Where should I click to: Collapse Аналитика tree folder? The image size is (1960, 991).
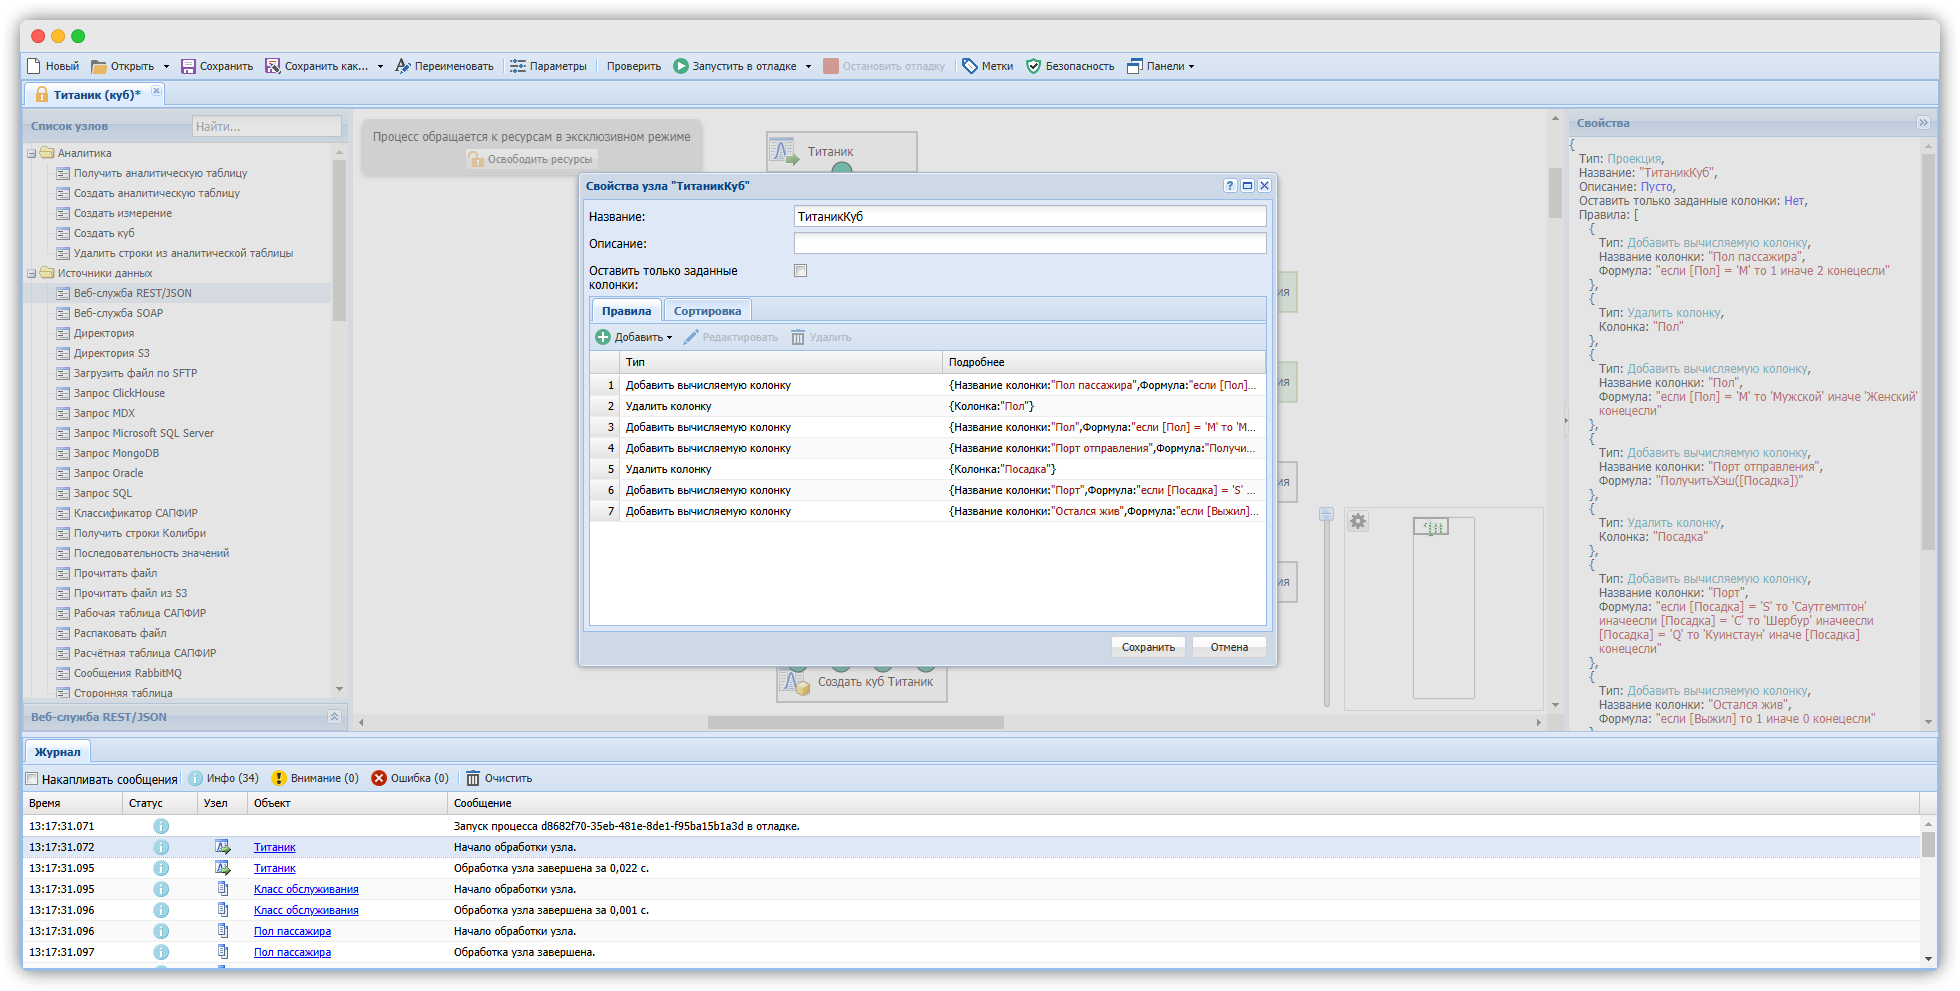(32, 153)
